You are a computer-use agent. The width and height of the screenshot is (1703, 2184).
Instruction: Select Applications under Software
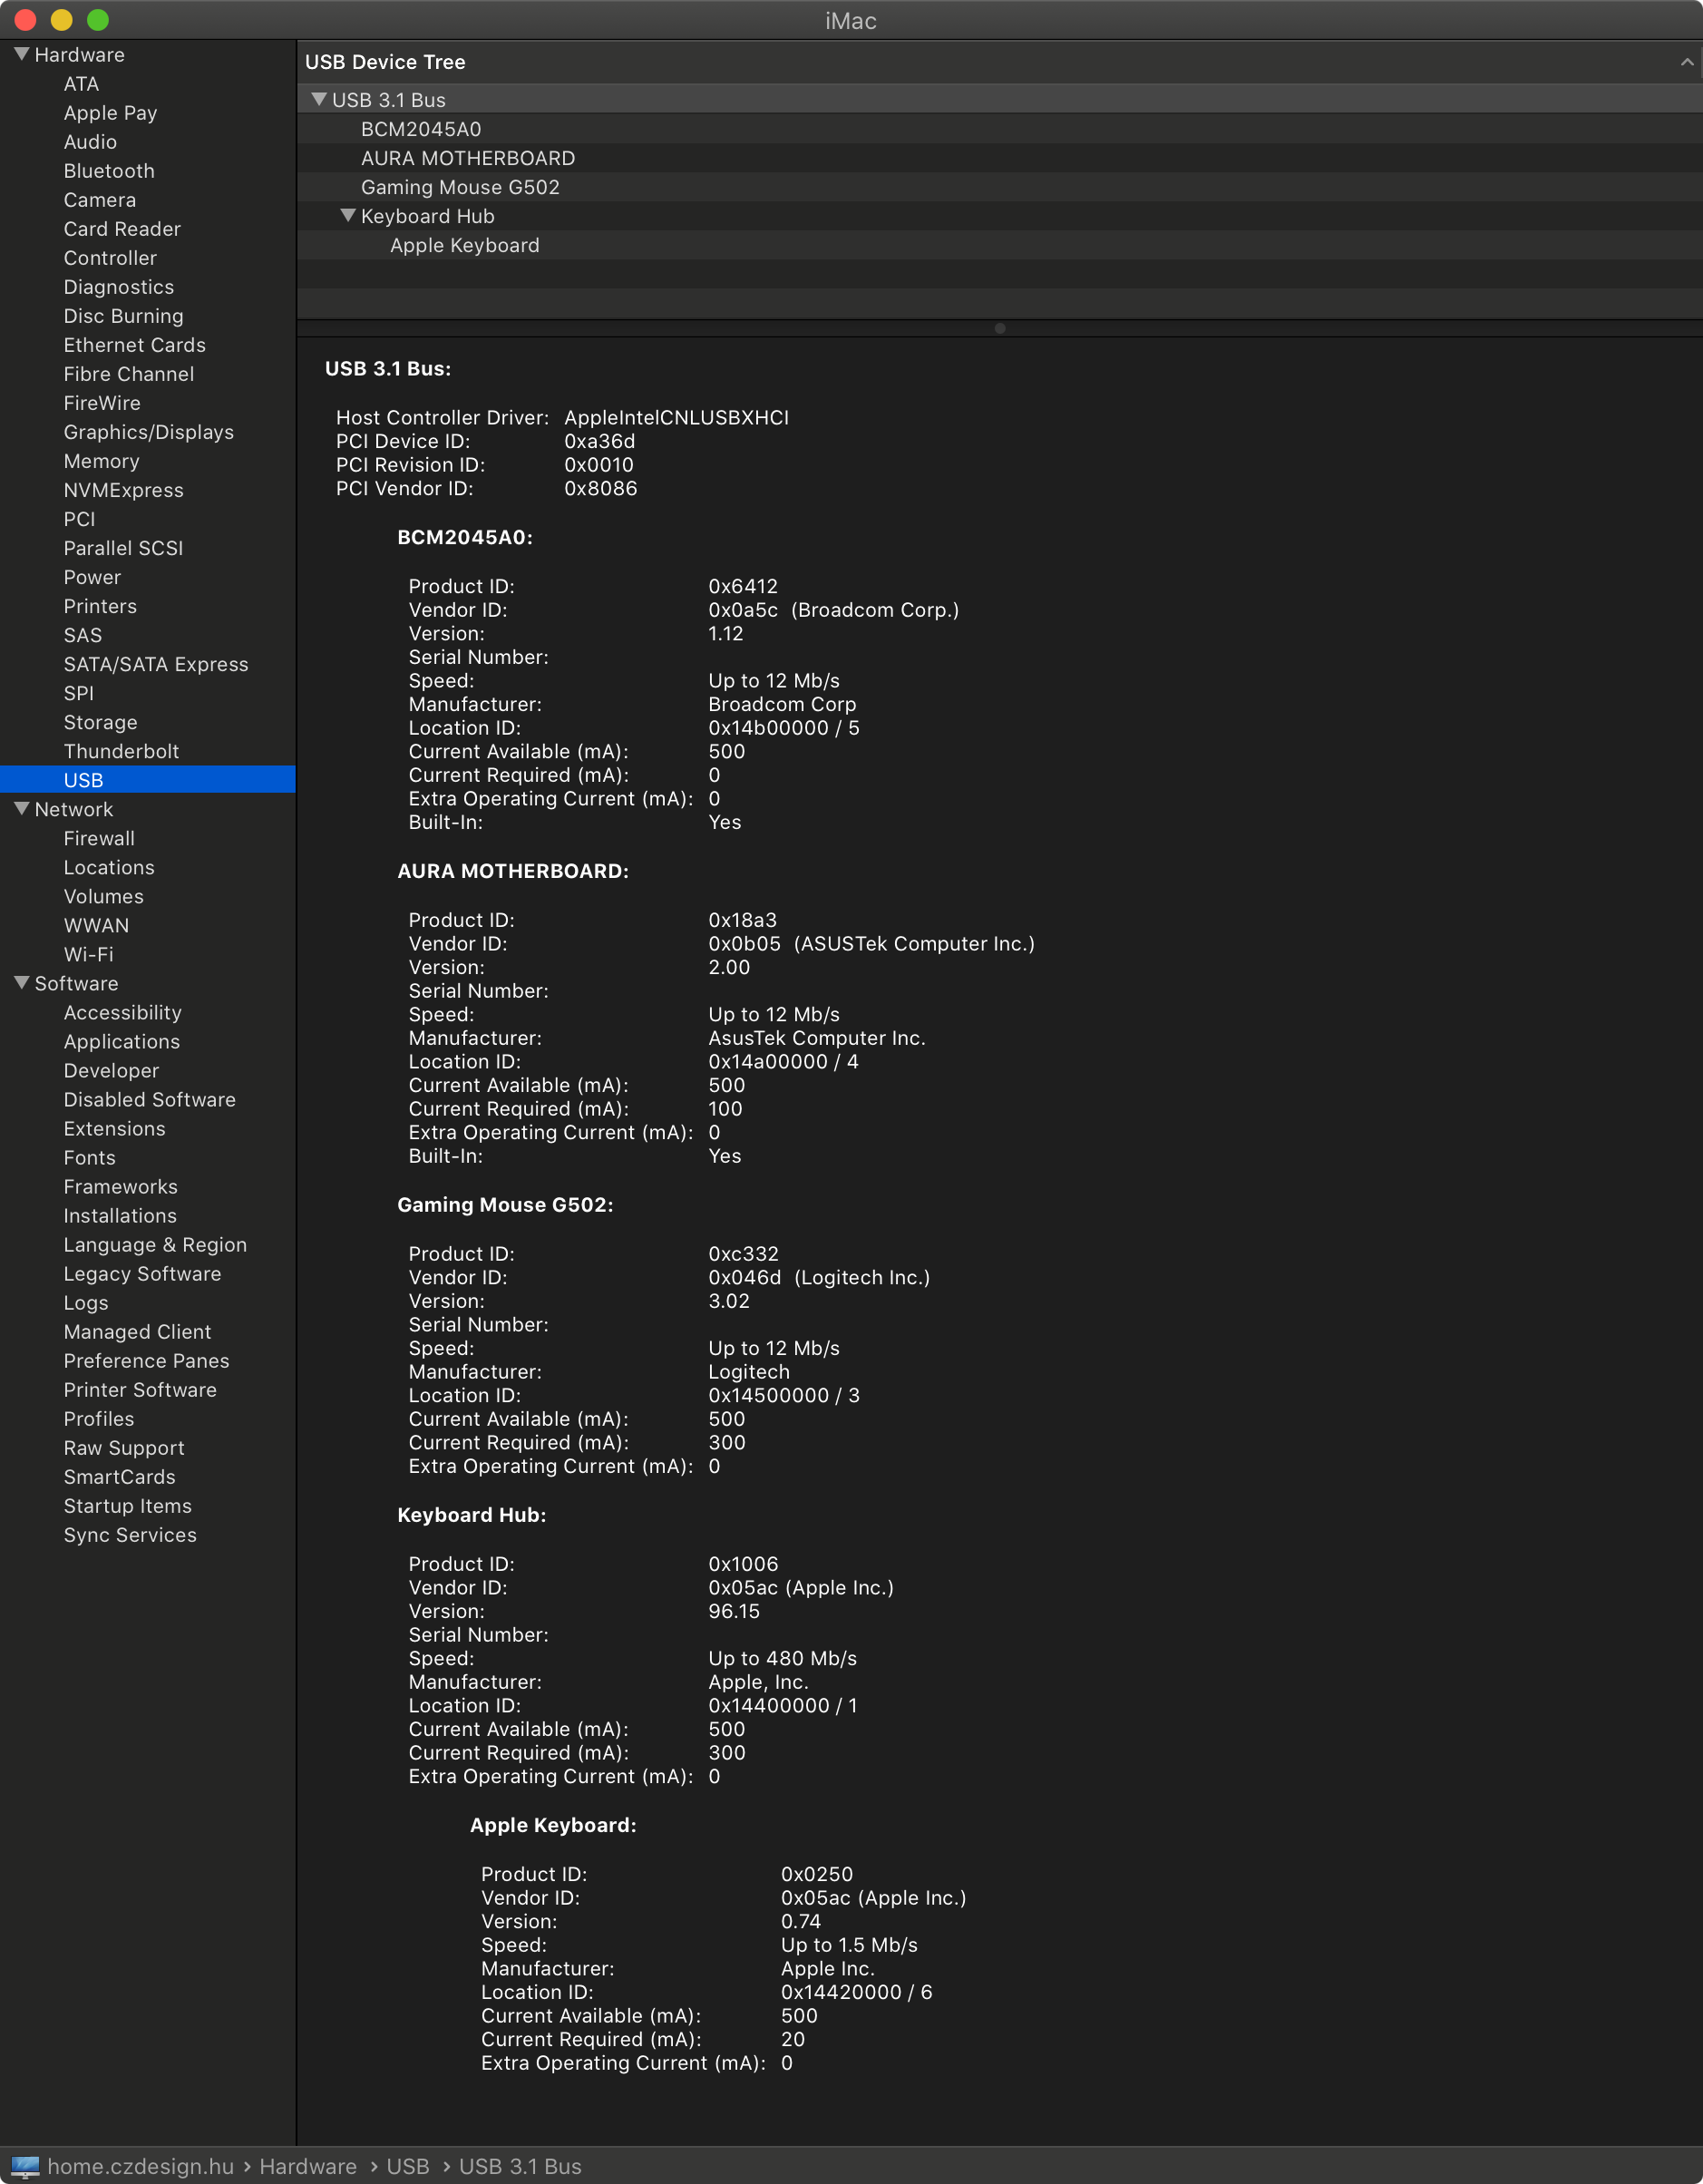click(122, 1041)
